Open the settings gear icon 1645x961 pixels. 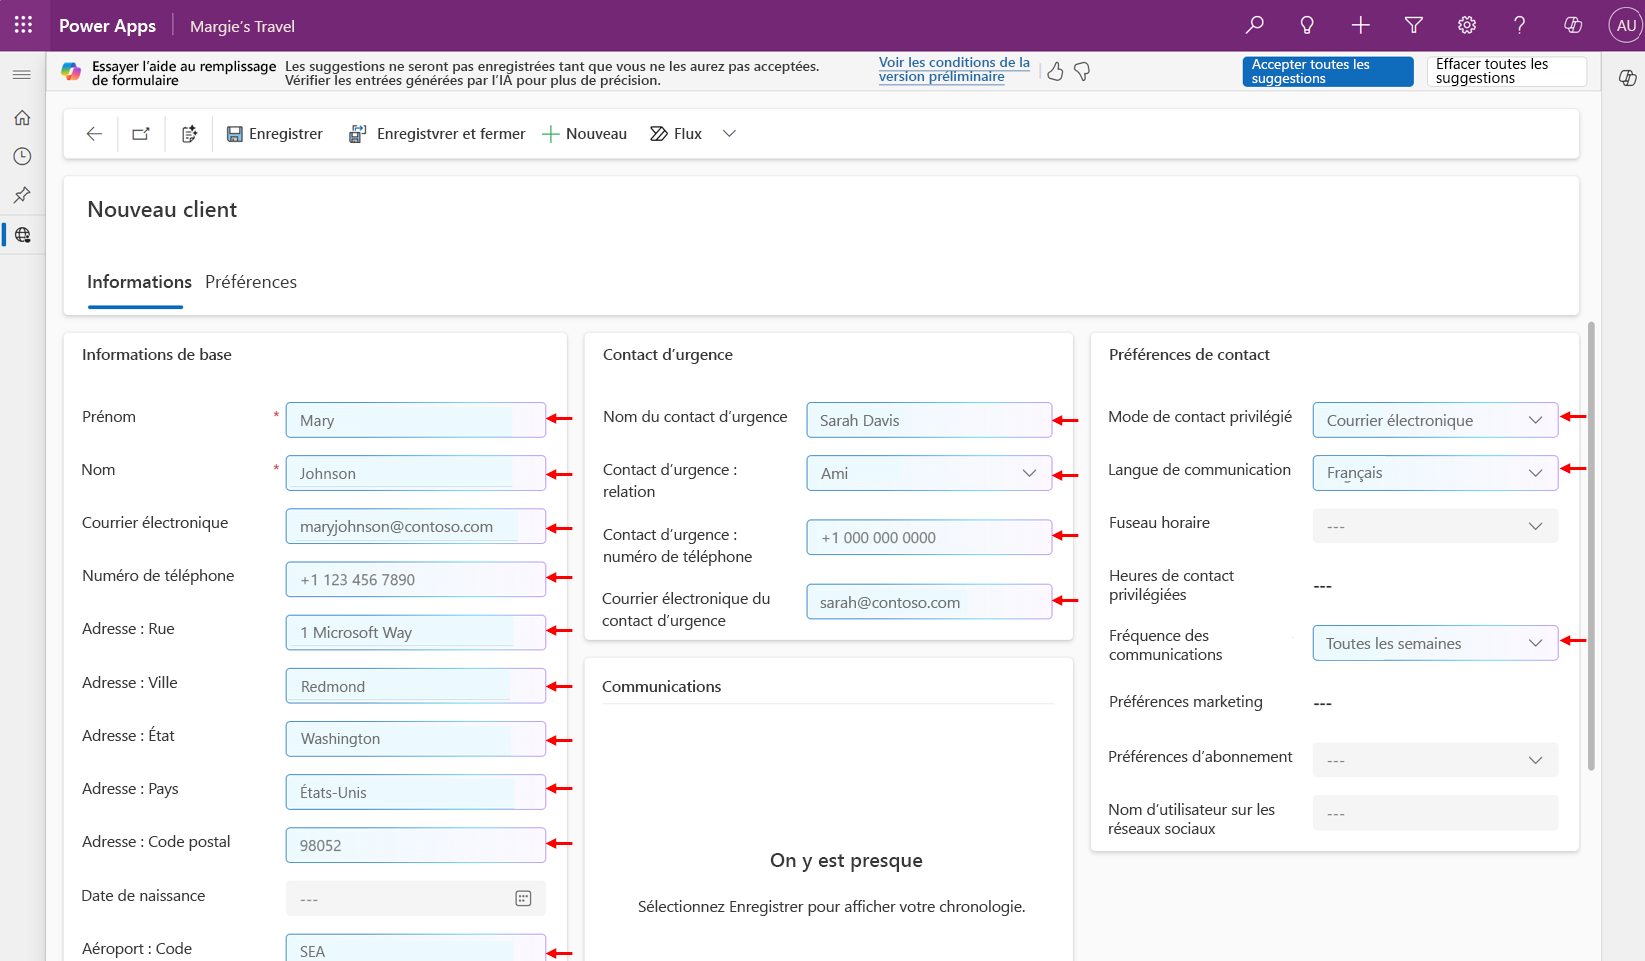[x=1467, y=25]
